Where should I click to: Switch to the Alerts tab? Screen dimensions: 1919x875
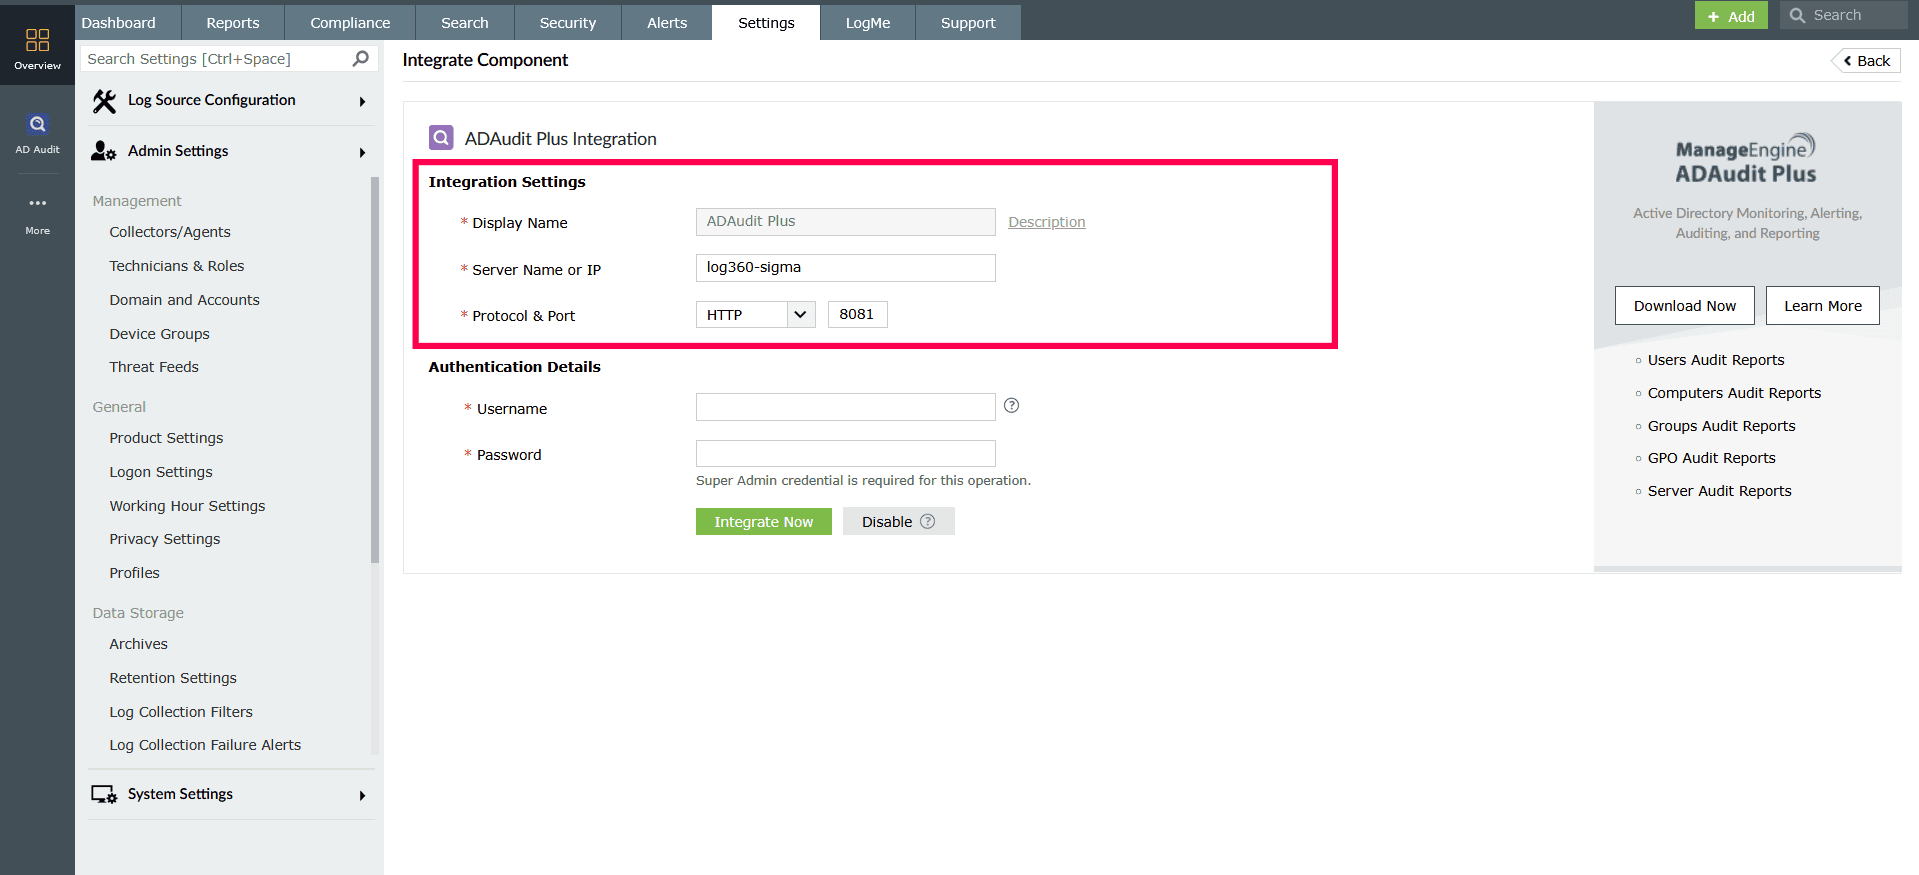point(667,22)
